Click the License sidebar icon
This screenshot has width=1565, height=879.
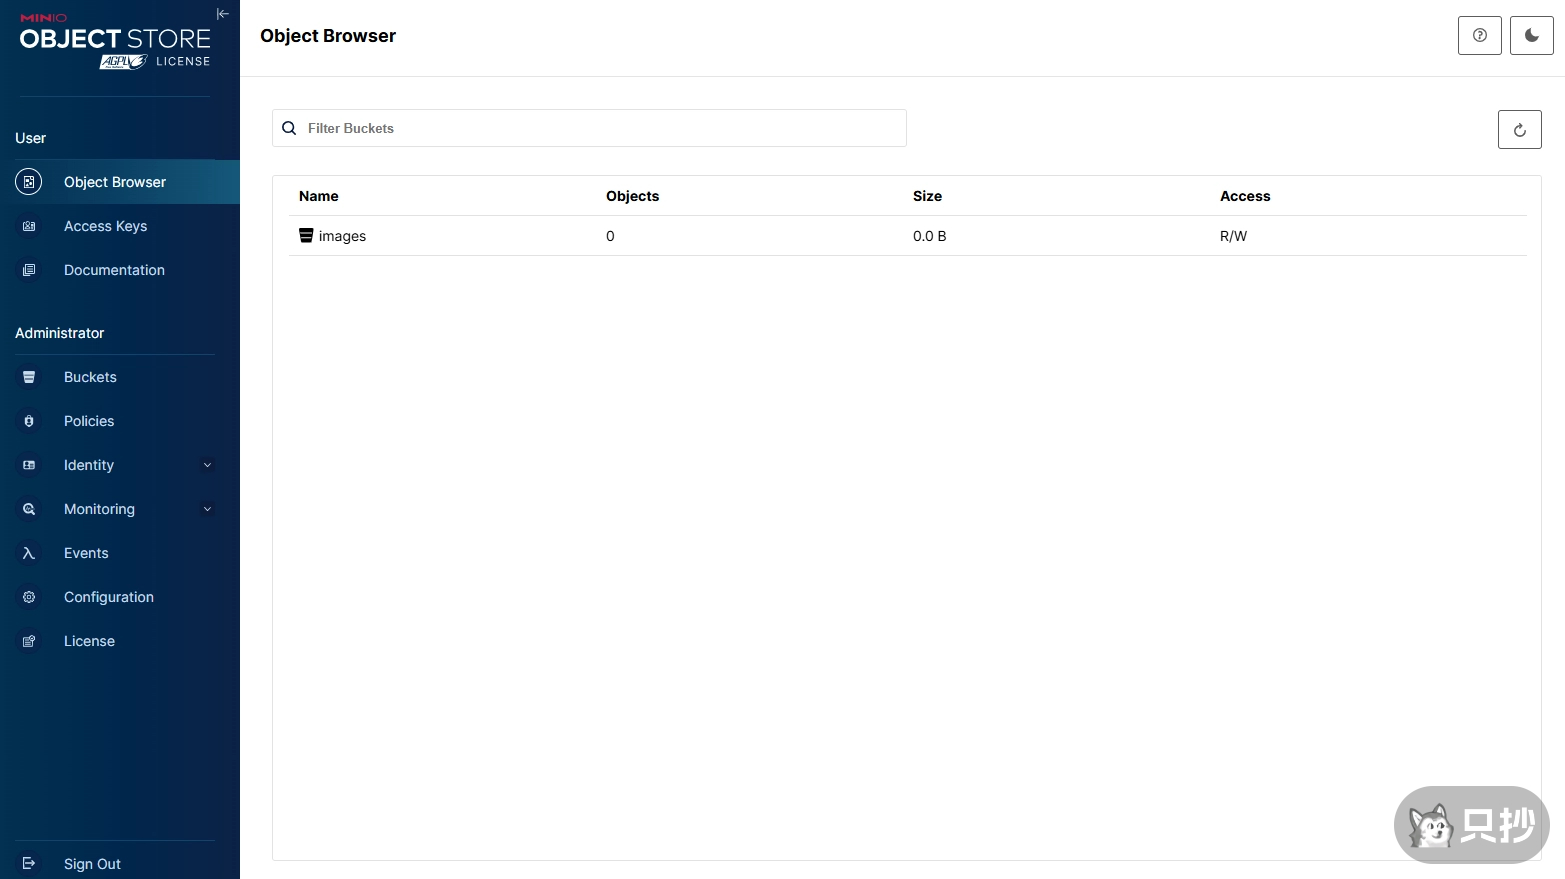click(29, 641)
